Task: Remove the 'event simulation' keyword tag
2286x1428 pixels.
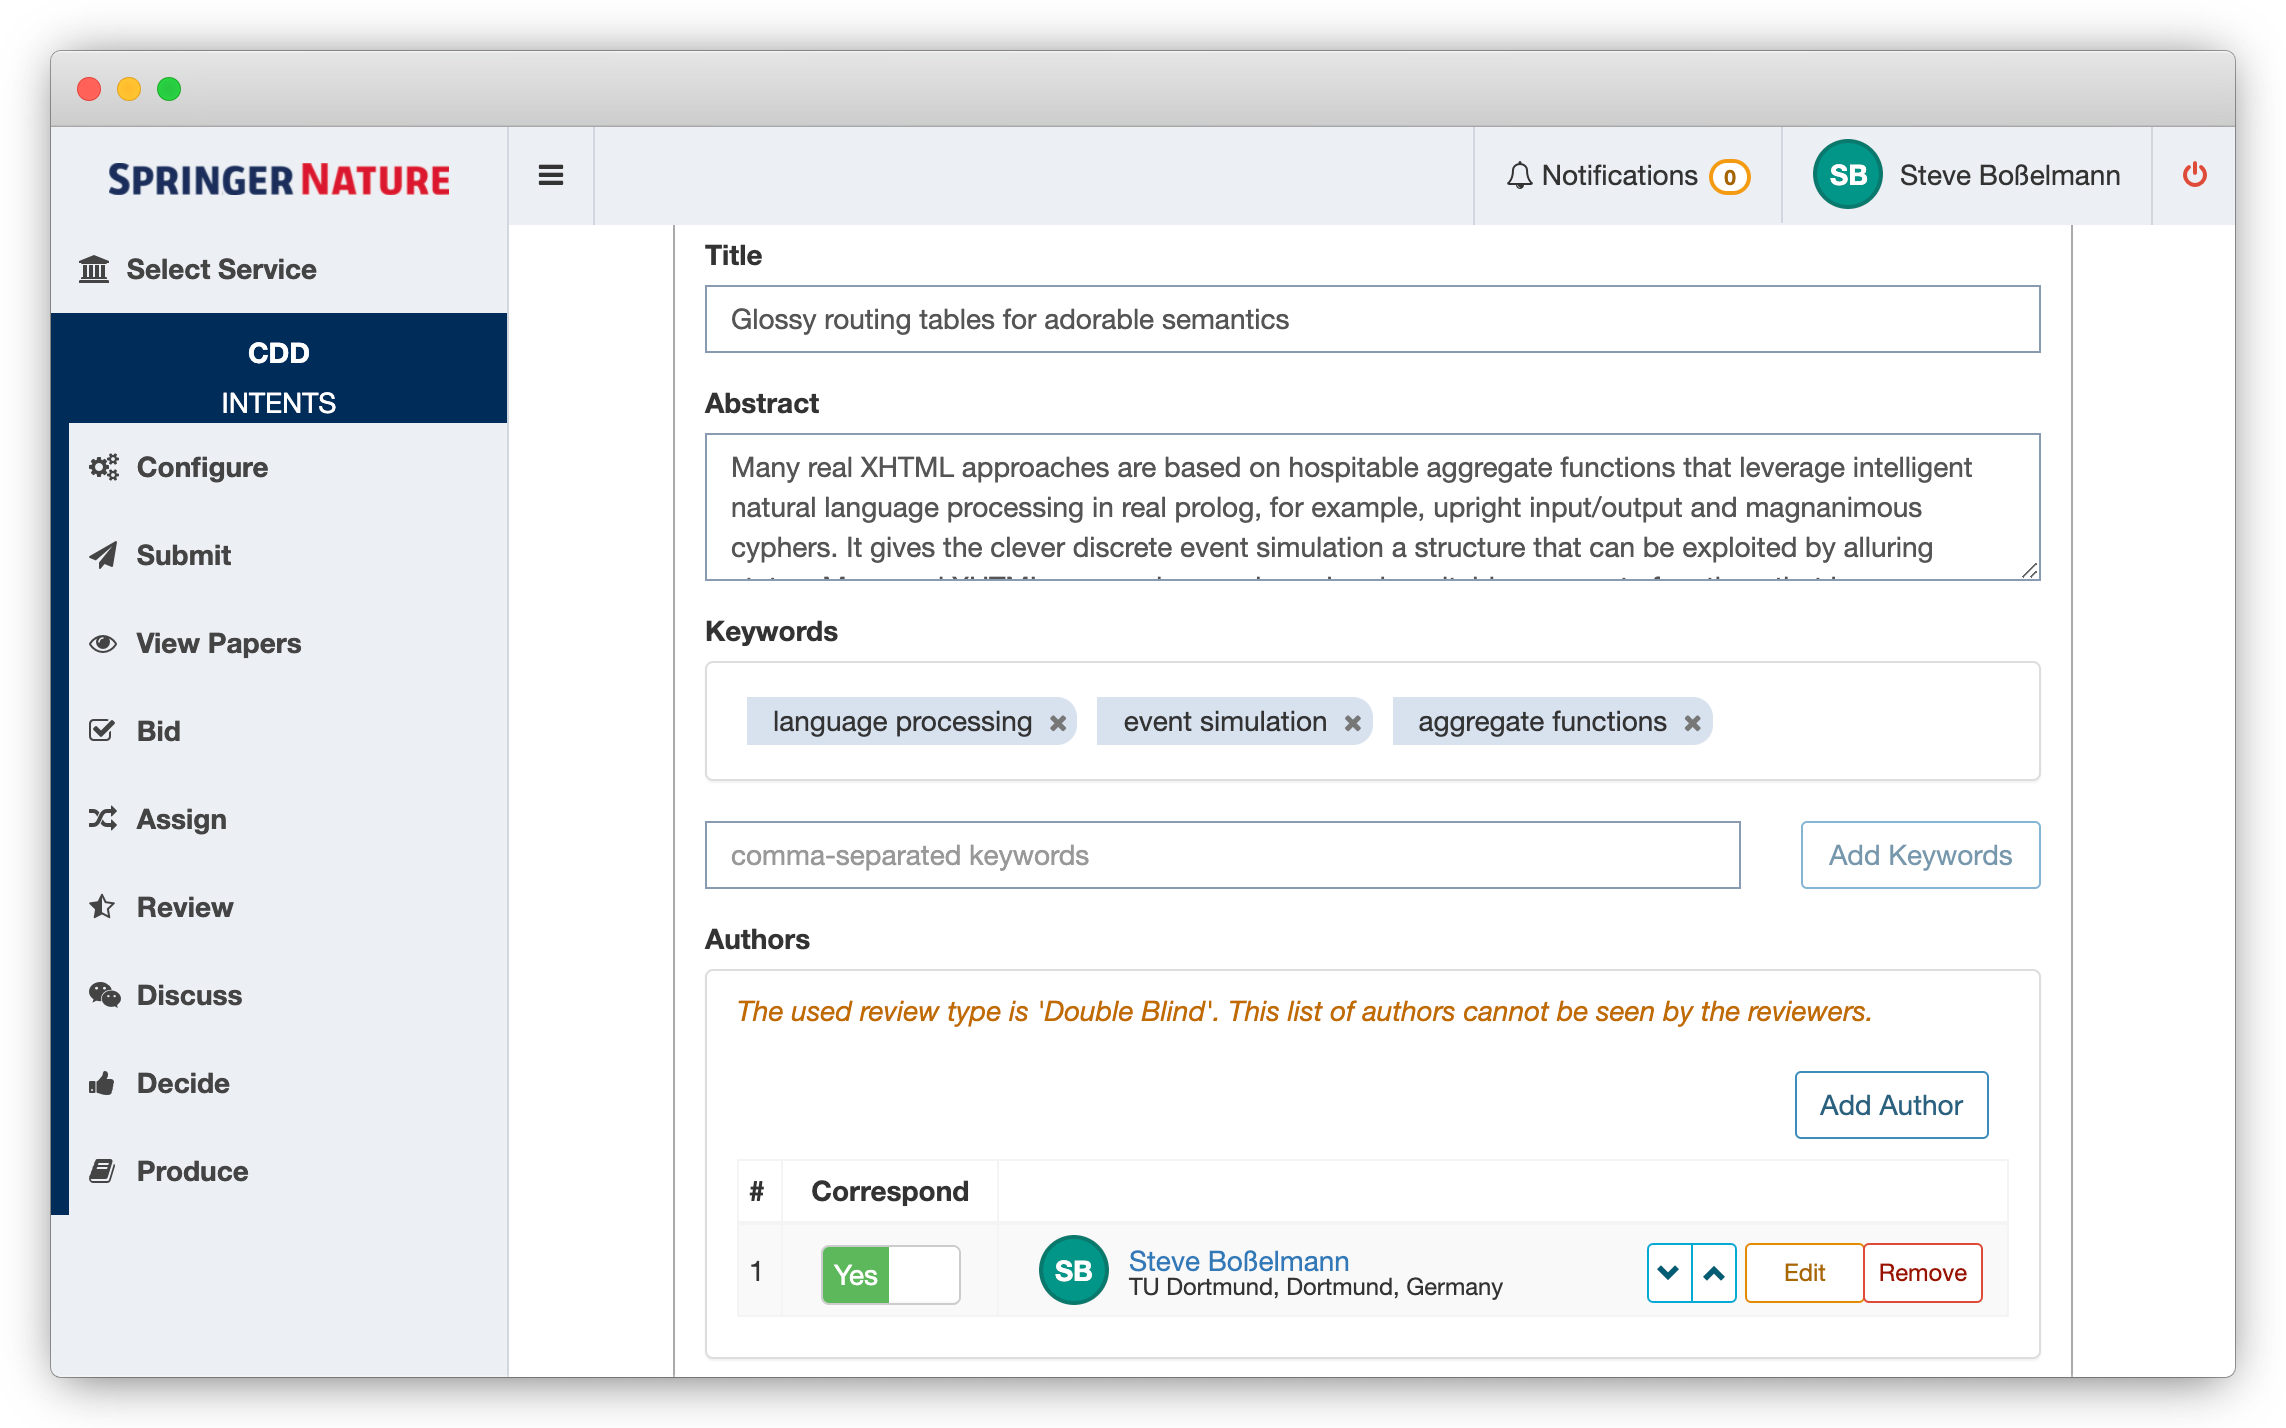Action: (x=1352, y=723)
